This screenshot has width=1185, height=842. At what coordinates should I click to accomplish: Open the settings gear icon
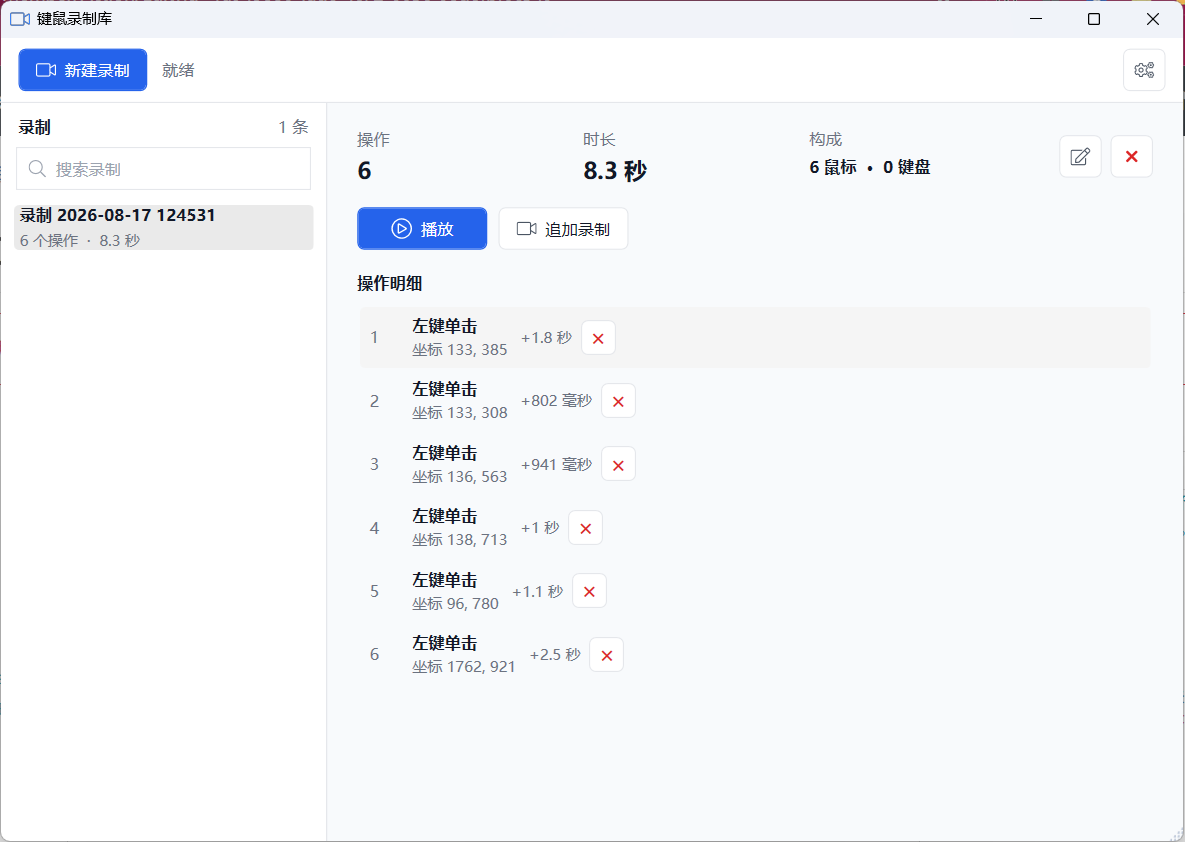point(1144,70)
